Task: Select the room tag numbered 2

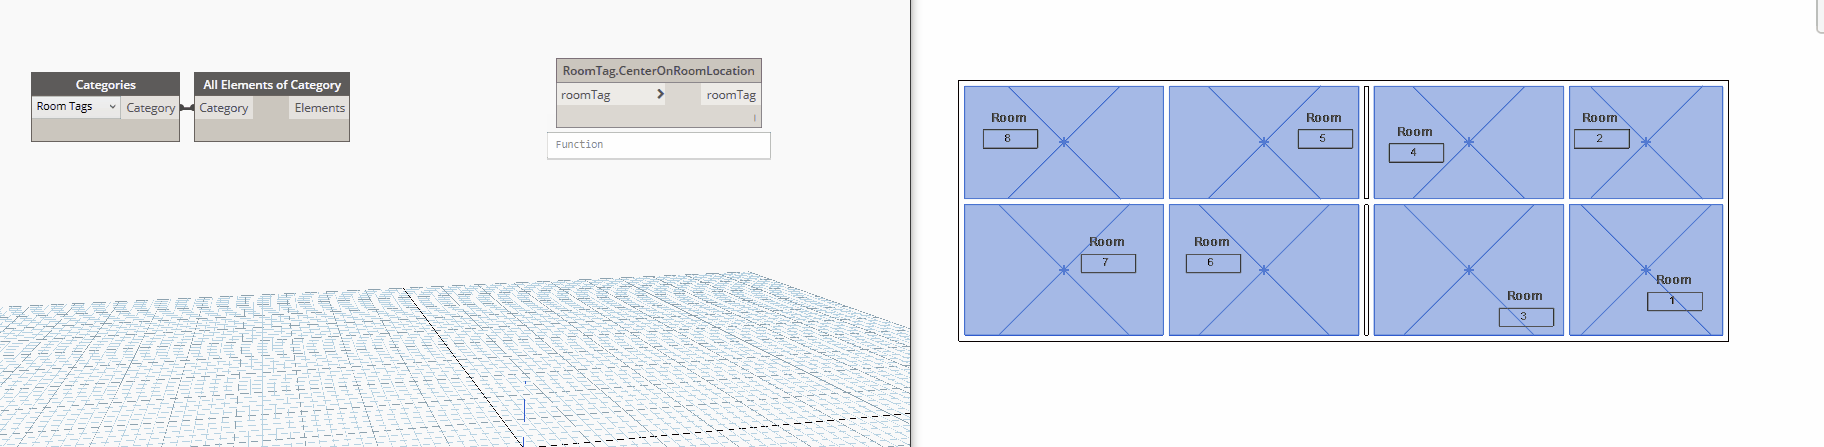Action: [x=1601, y=139]
